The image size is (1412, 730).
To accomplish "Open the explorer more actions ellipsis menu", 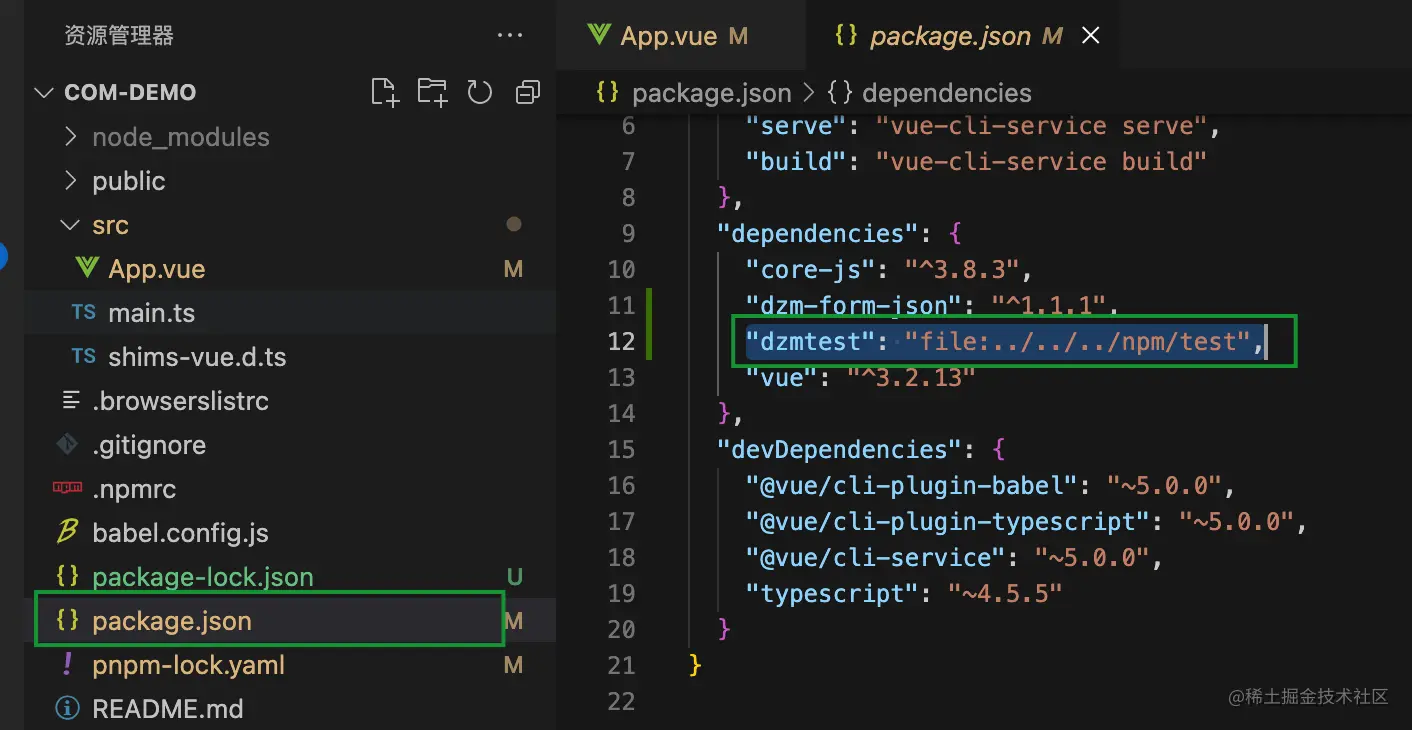I will 510,36.
